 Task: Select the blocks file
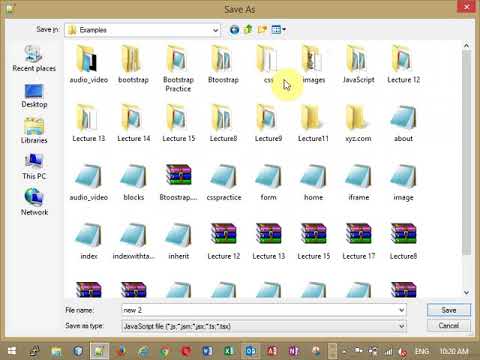pyautogui.click(x=133, y=182)
